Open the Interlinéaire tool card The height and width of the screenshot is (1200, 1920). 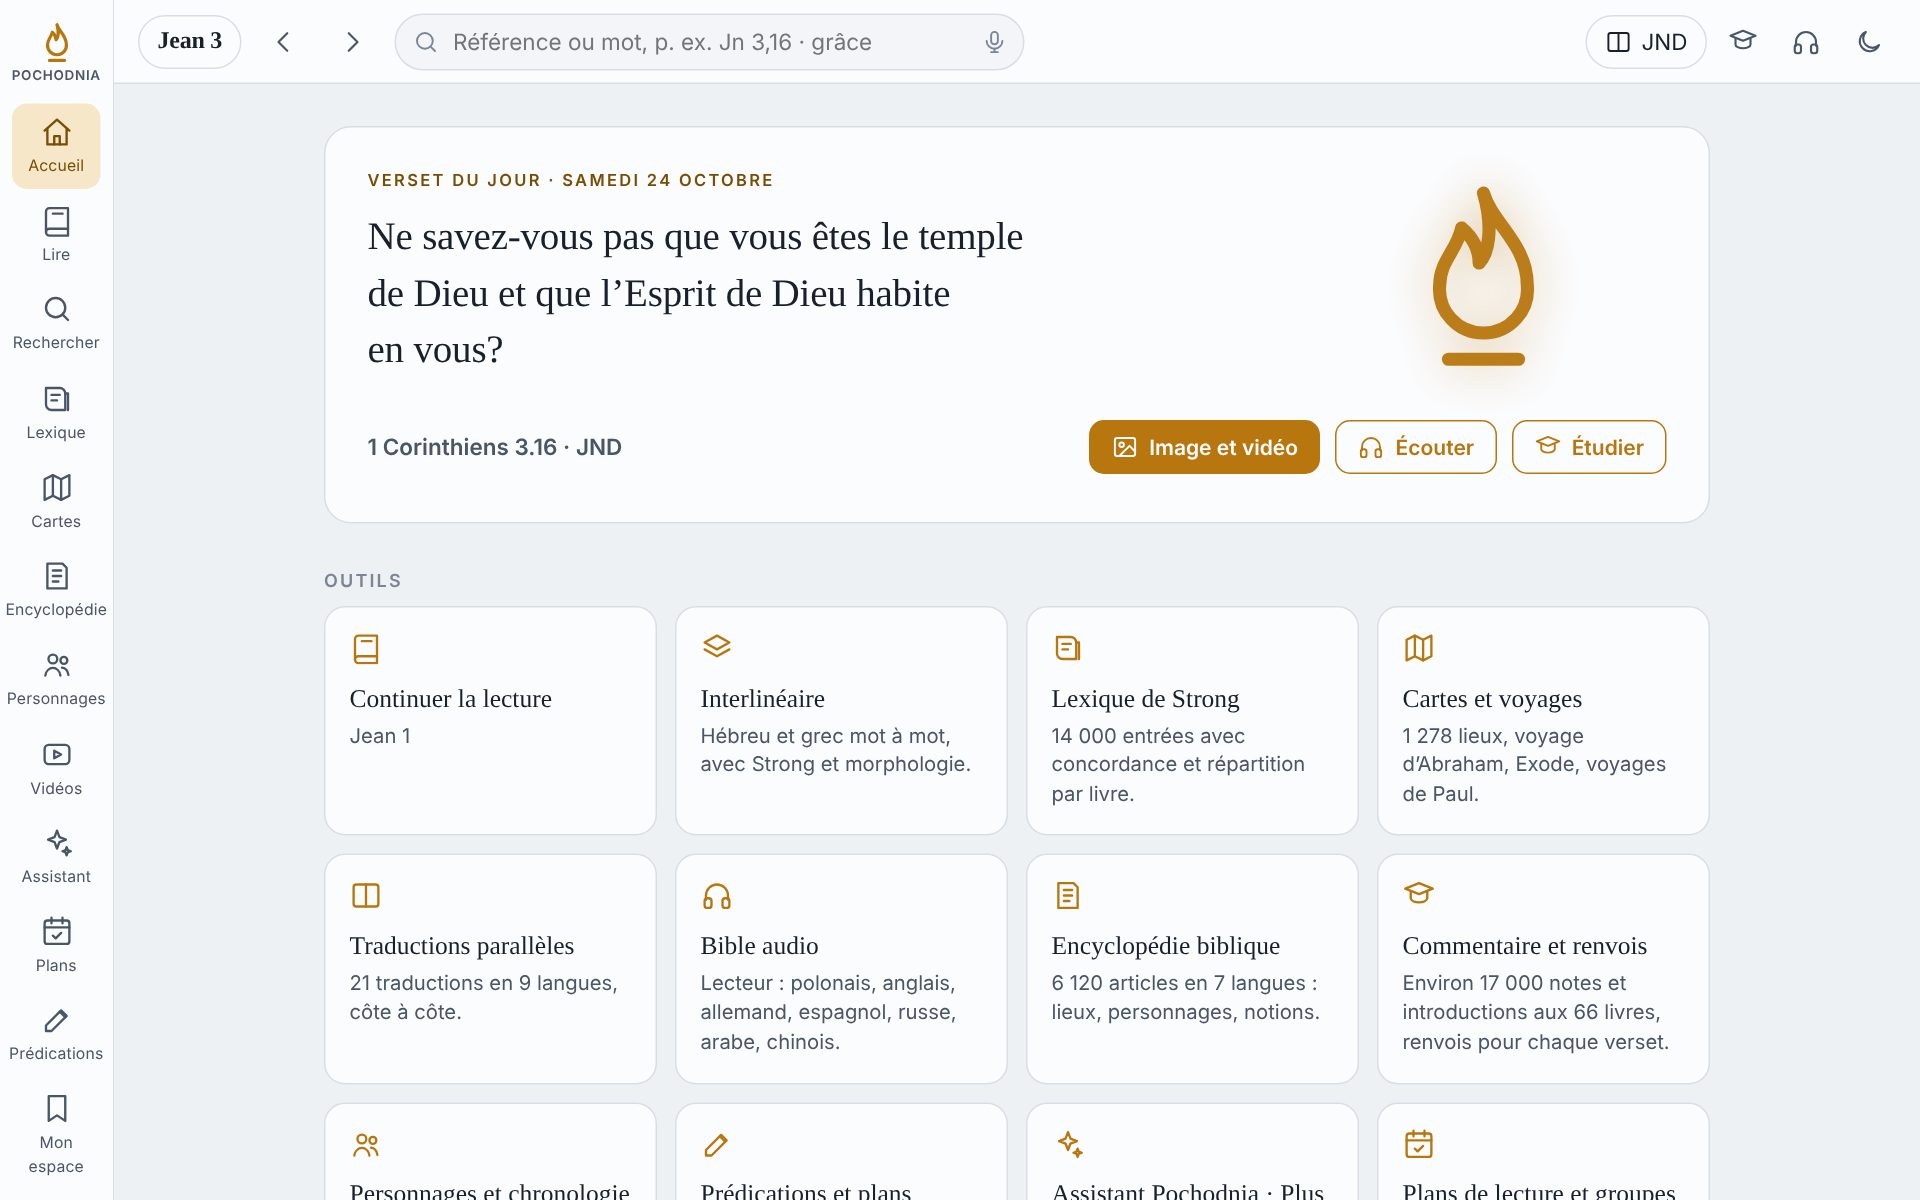click(x=841, y=721)
